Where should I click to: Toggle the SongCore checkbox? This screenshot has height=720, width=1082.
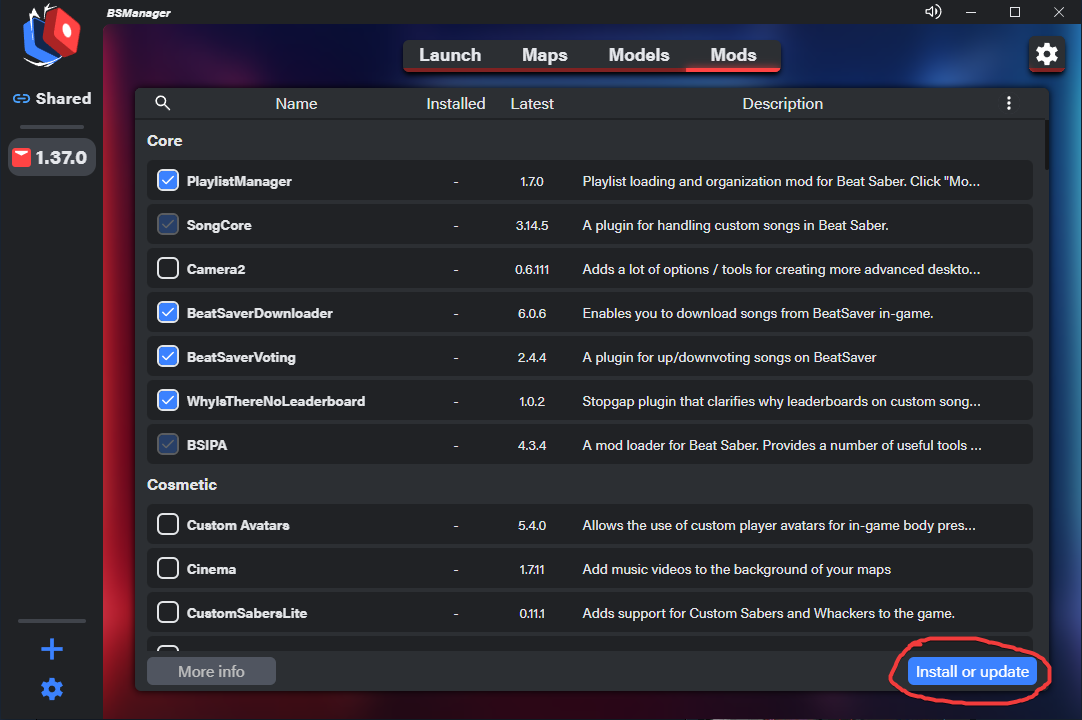pyautogui.click(x=168, y=224)
